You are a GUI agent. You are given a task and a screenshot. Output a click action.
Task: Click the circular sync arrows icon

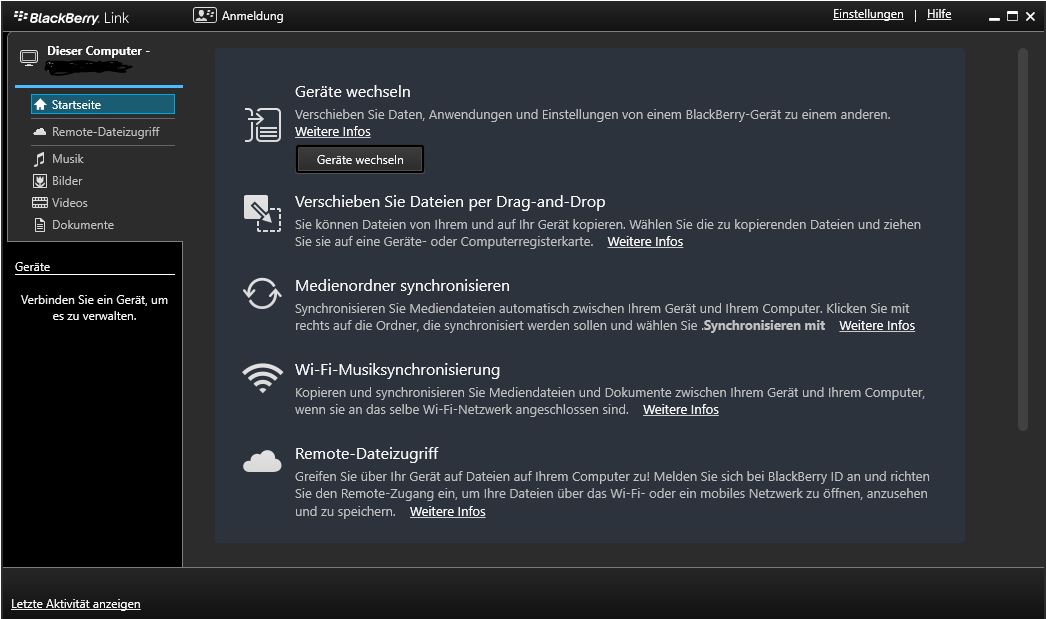click(262, 293)
